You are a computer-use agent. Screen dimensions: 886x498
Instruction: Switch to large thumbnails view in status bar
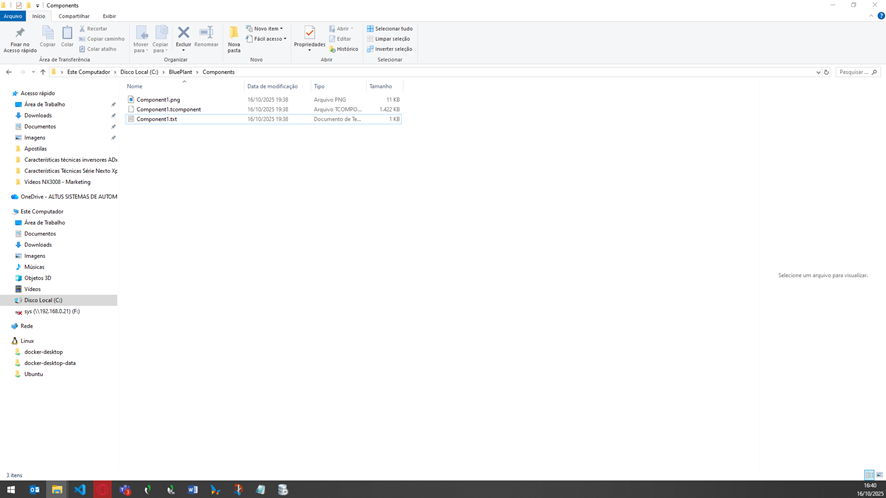click(879, 475)
